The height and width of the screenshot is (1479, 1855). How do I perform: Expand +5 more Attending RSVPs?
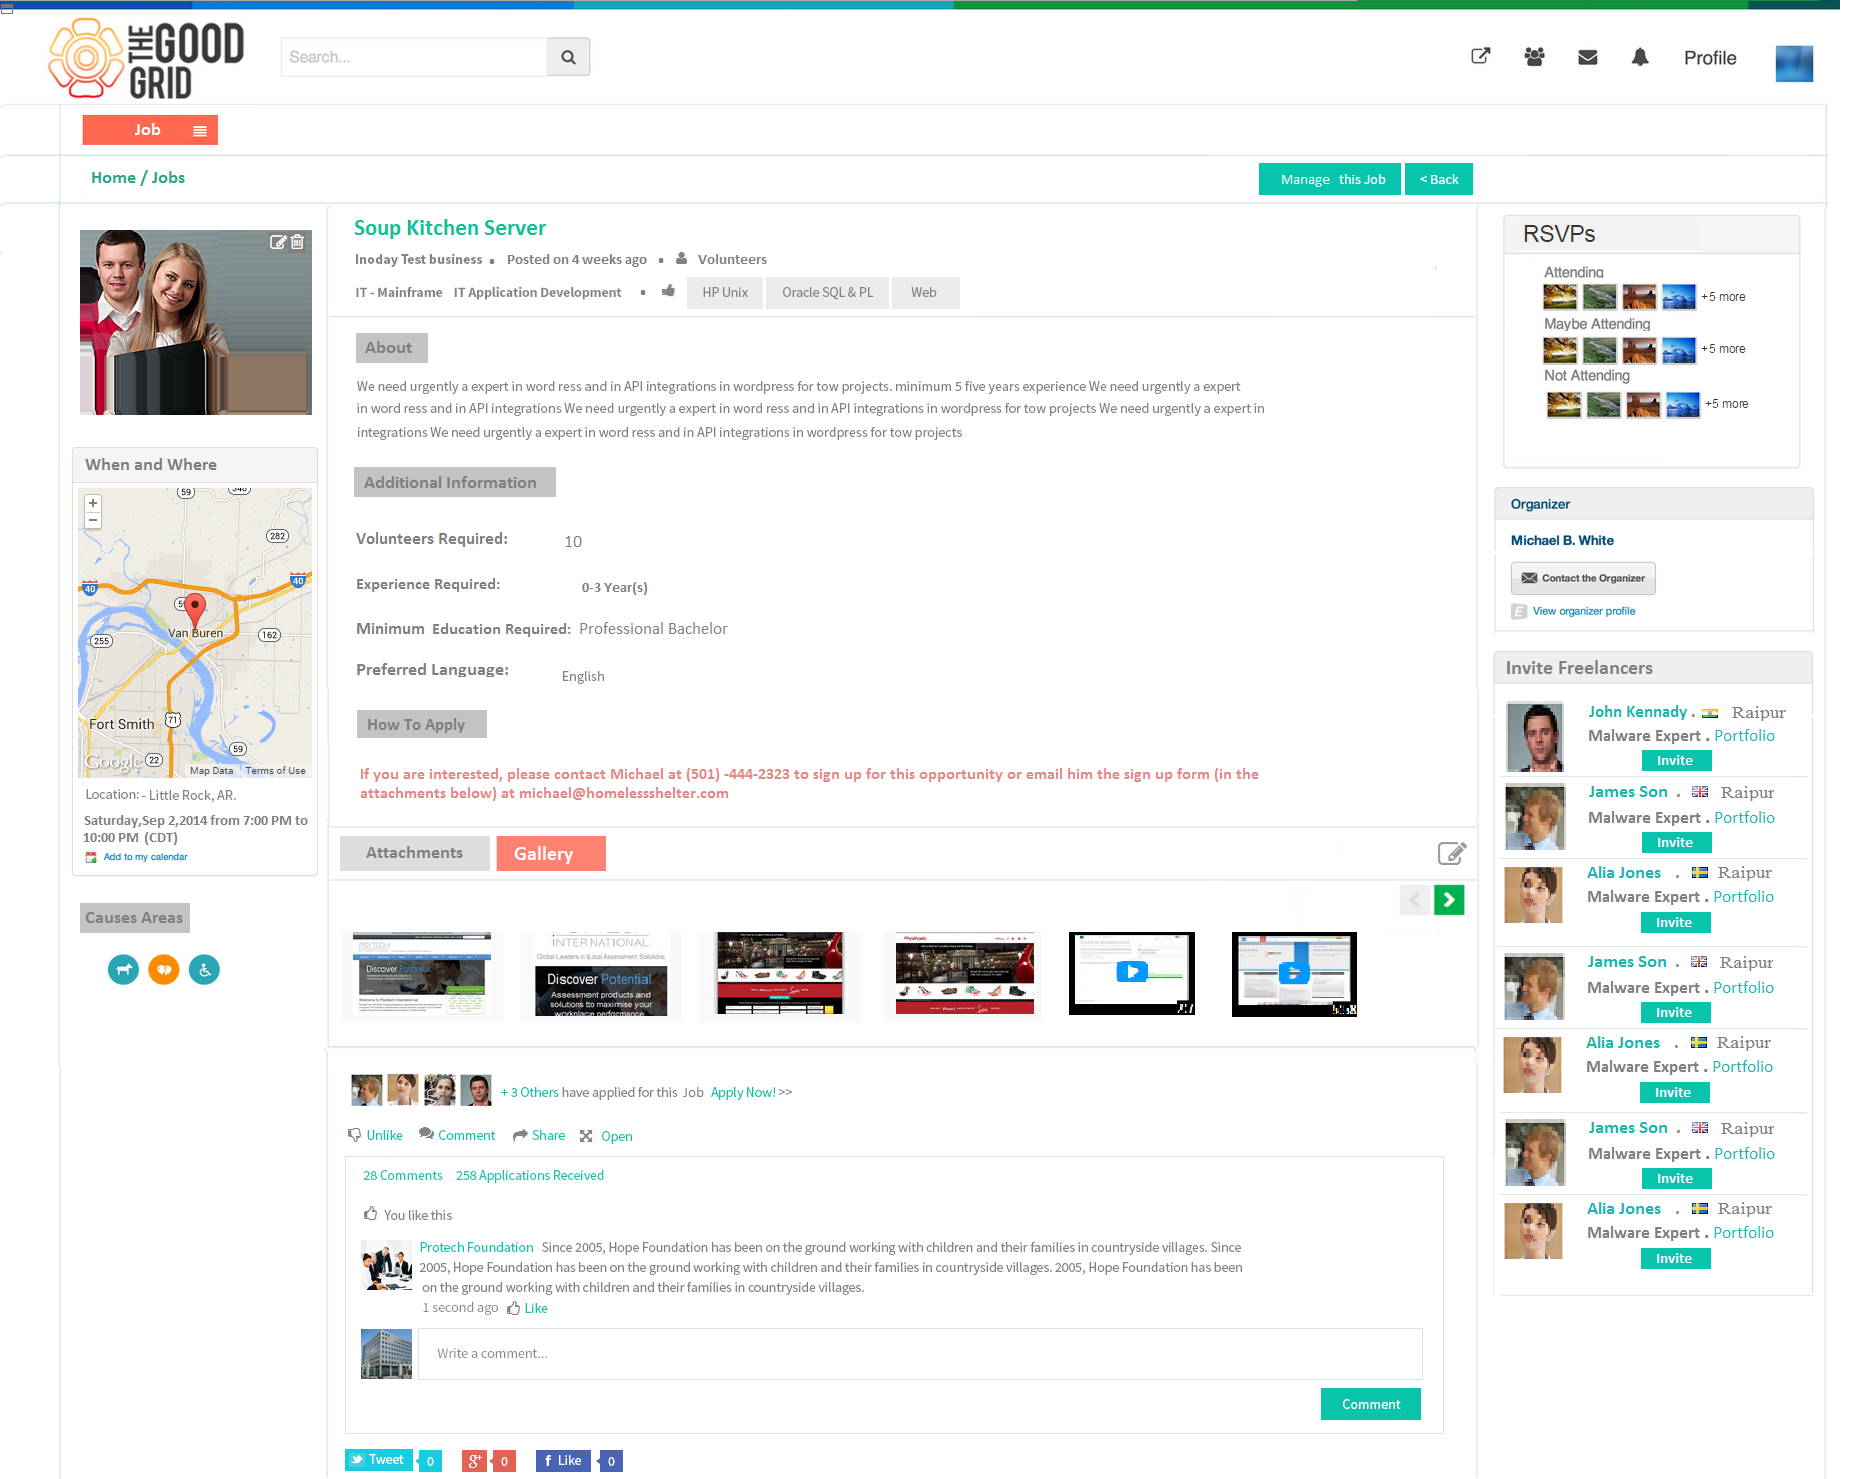coord(1723,297)
